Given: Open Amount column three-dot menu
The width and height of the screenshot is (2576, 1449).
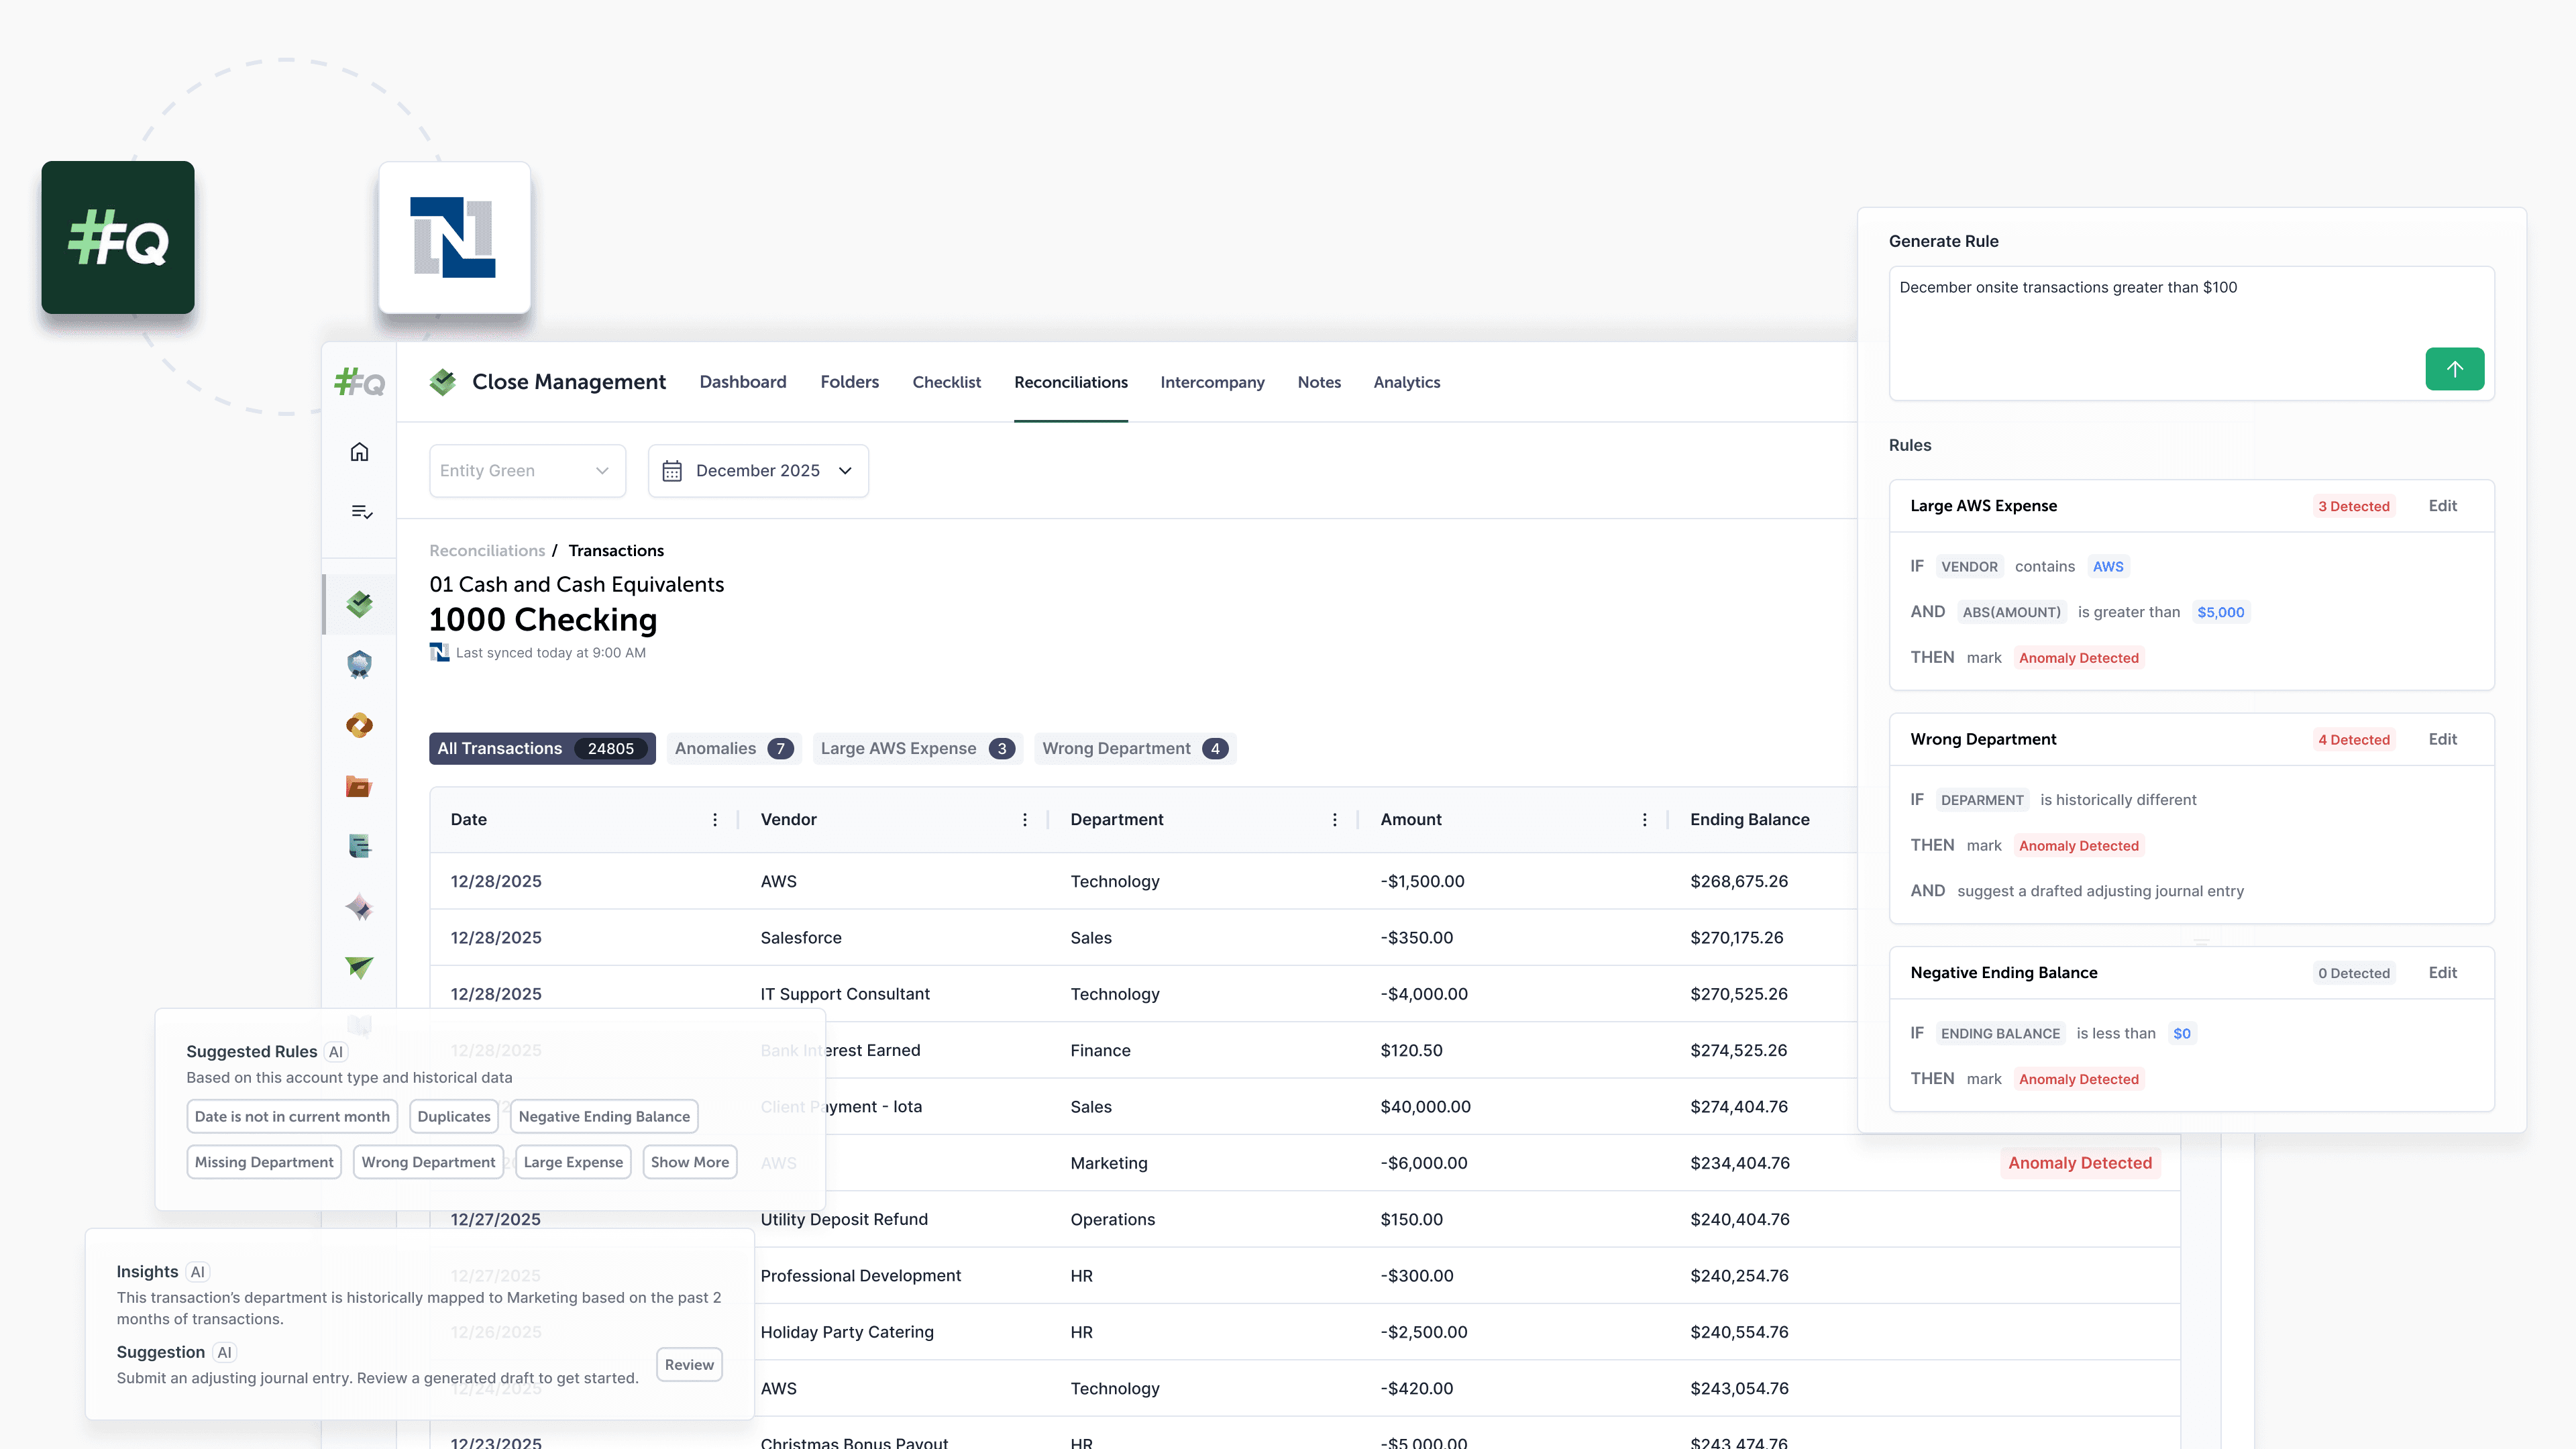Looking at the screenshot, I should (x=1644, y=820).
